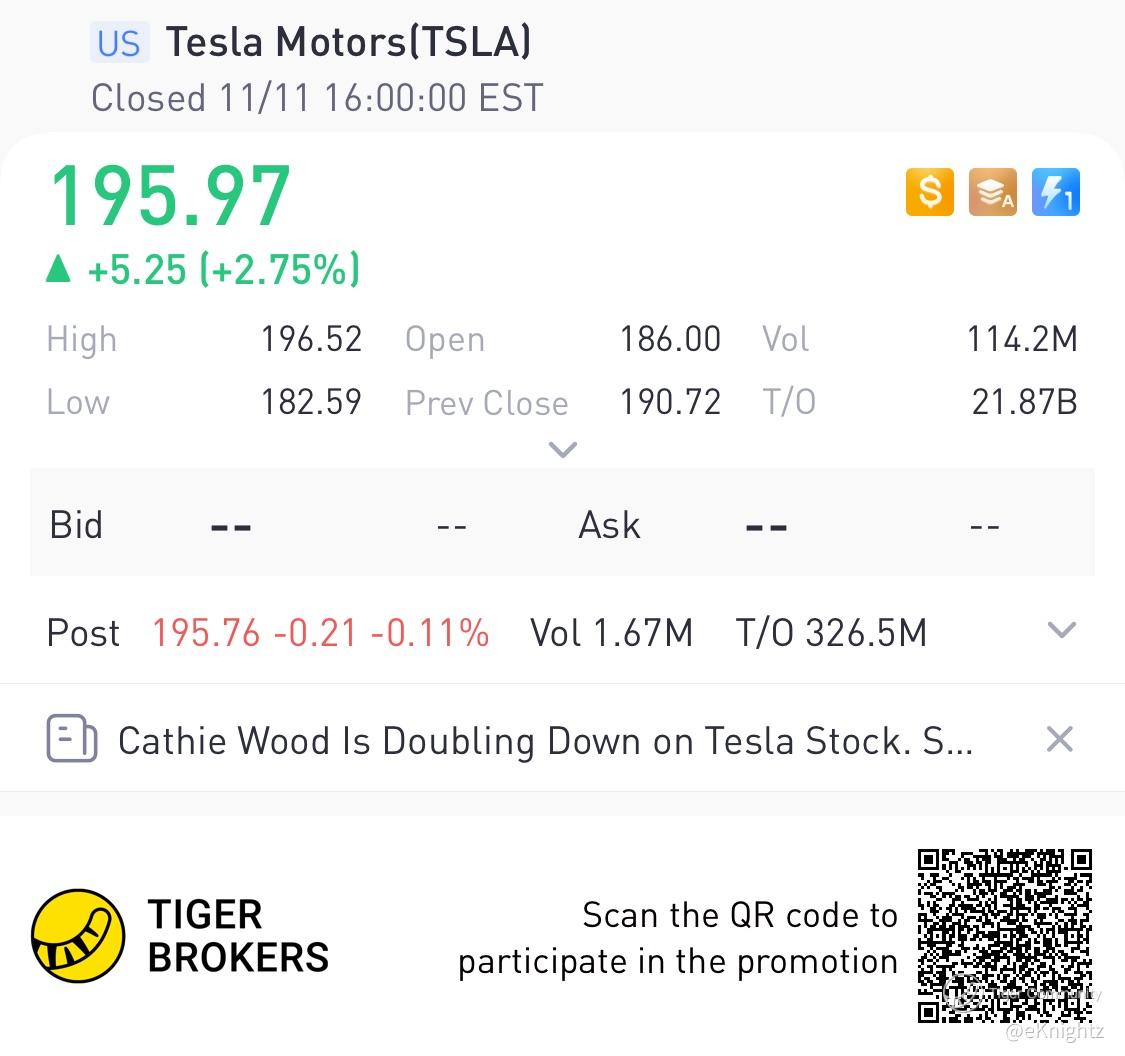Tap the Tesla Motors(TSLA) title
Image resolution: width=1125 pixels, height=1056 pixels.
pyautogui.click(x=349, y=42)
